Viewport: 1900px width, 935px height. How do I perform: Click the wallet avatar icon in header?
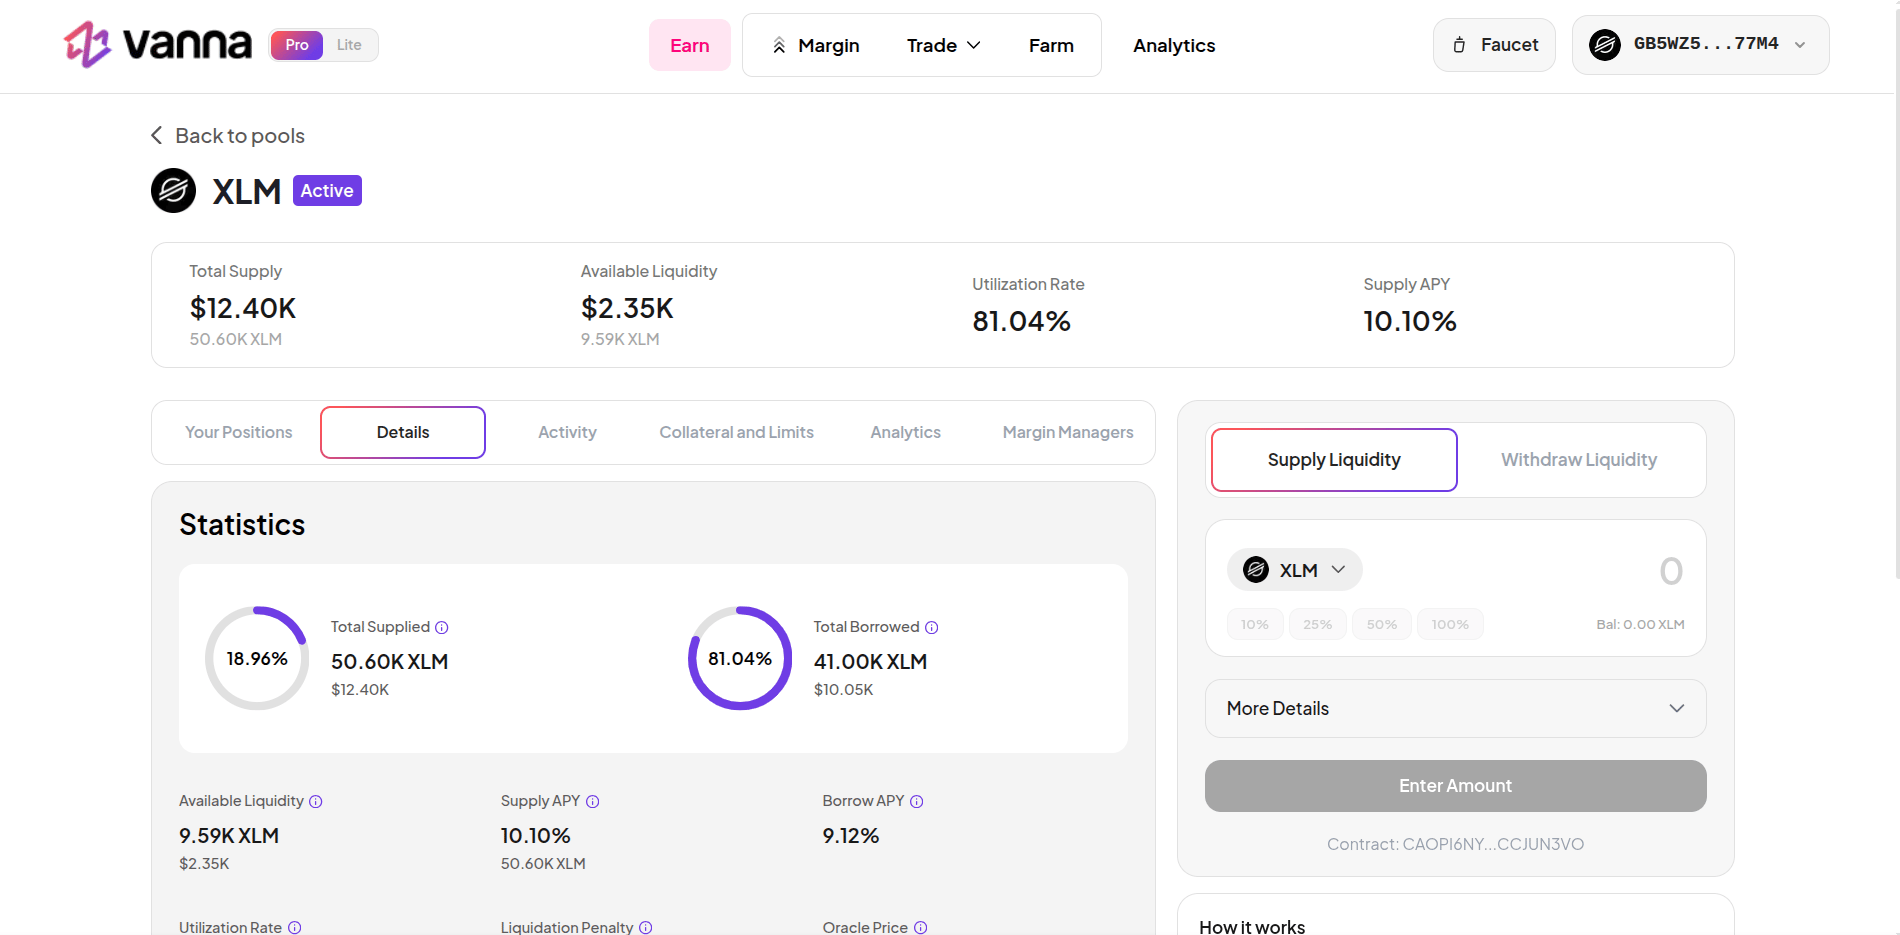pos(1605,45)
